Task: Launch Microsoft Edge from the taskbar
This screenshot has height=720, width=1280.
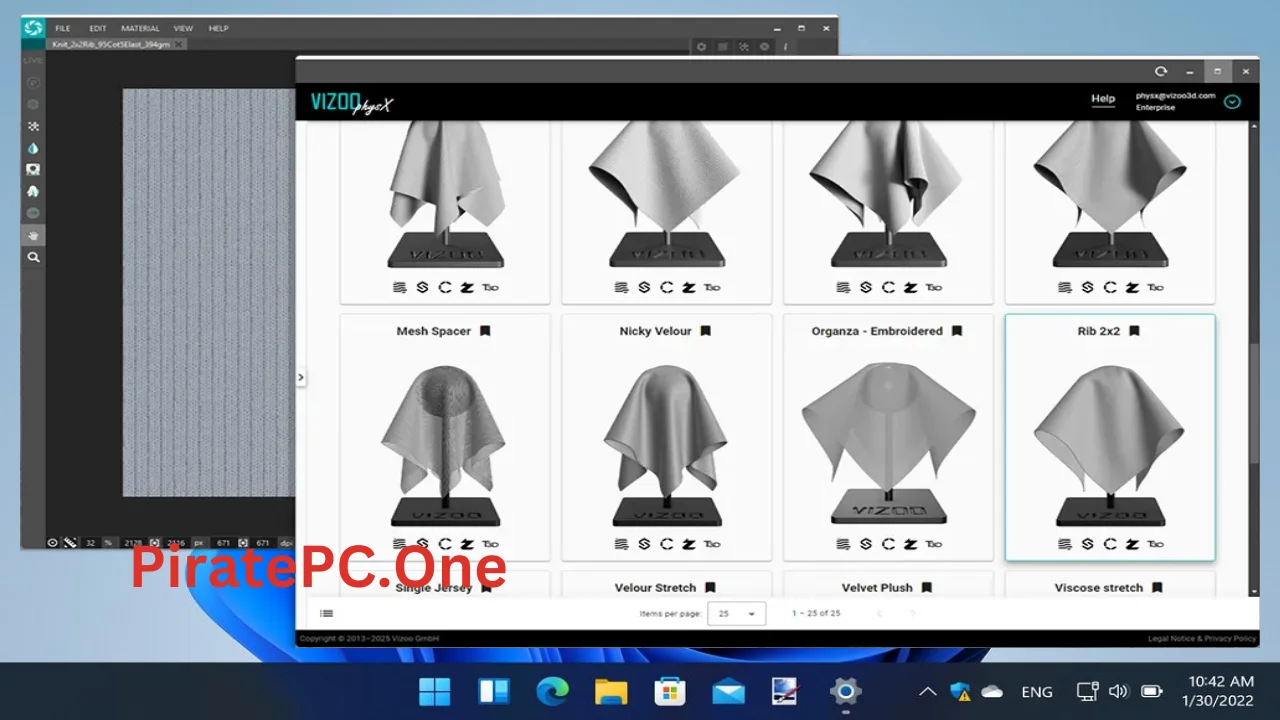Action: [x=552, y=691]
